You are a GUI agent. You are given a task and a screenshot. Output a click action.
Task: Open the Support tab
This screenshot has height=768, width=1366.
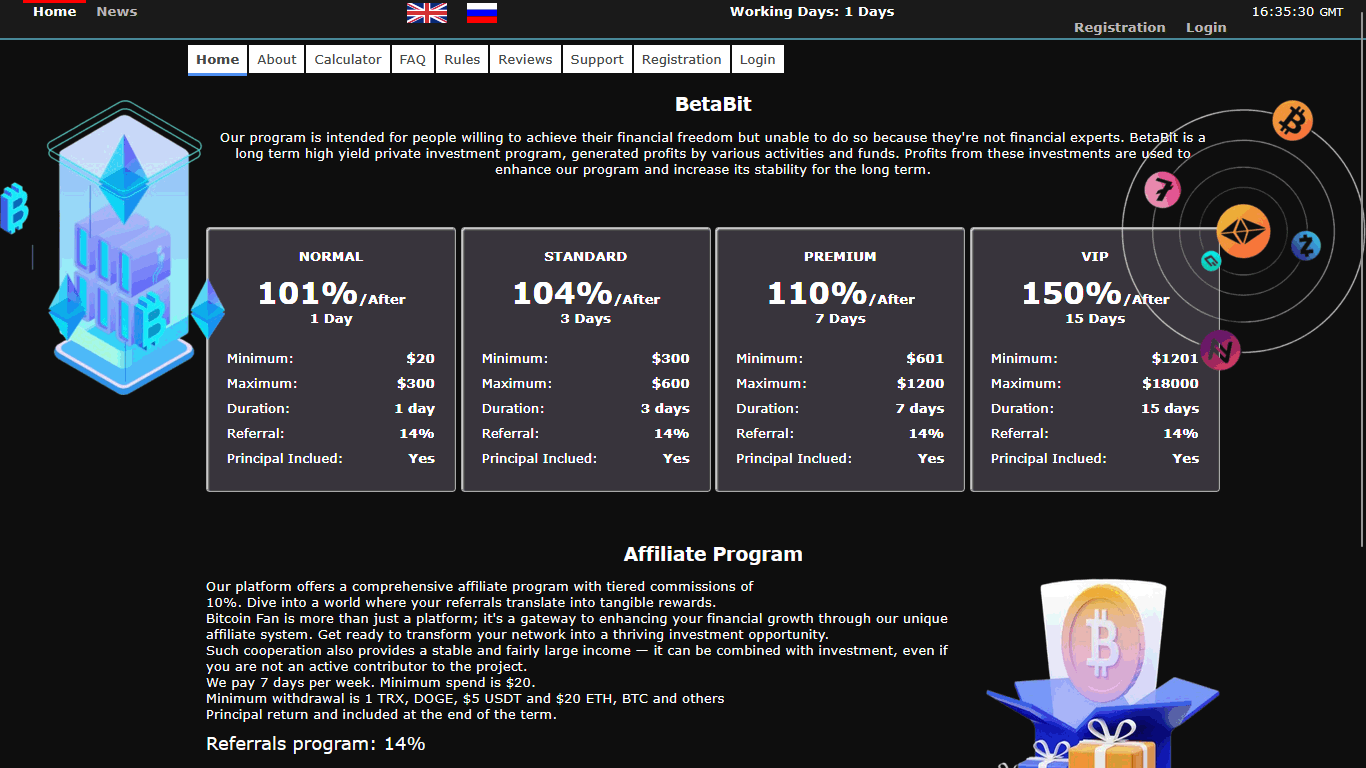pyautogui.click(x=597, y=60)
